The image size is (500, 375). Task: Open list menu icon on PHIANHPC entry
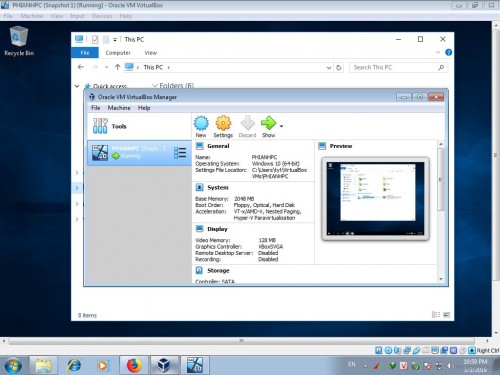click(180, 153)
